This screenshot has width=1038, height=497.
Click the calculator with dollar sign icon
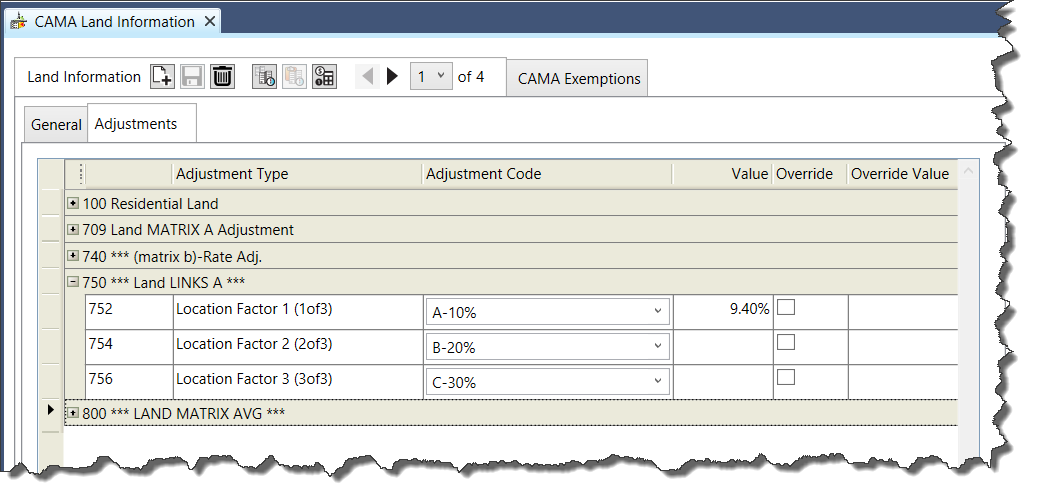324,77
